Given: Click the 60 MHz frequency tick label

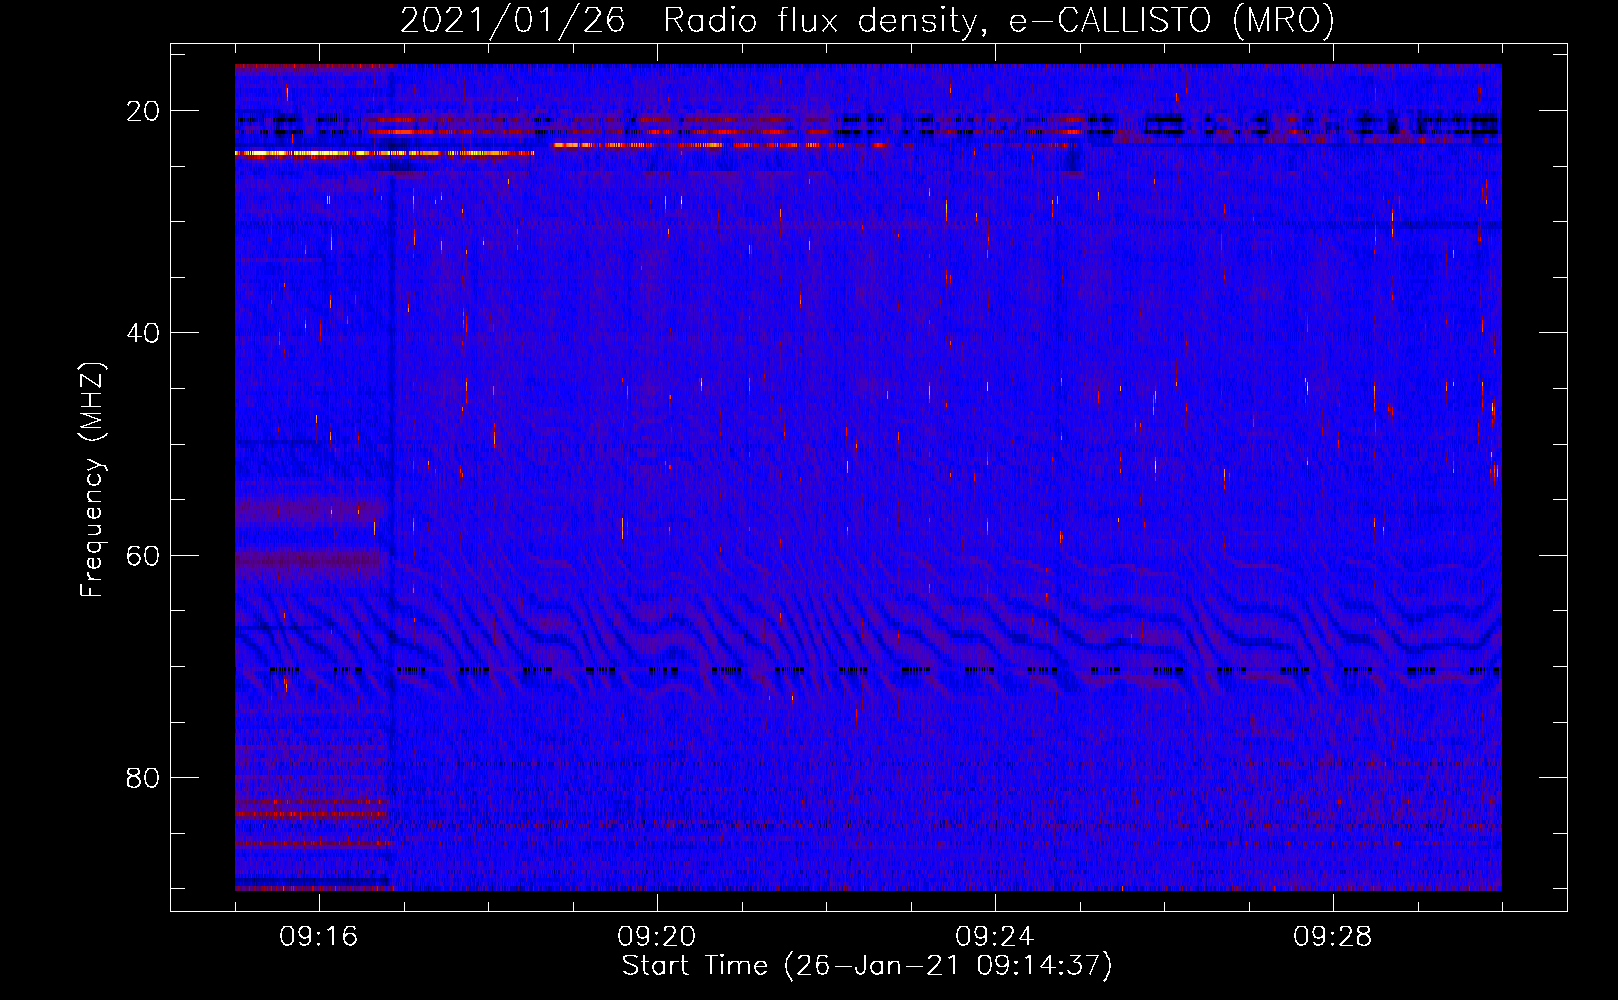Looking at the screenshot, I should pos(143,555).
